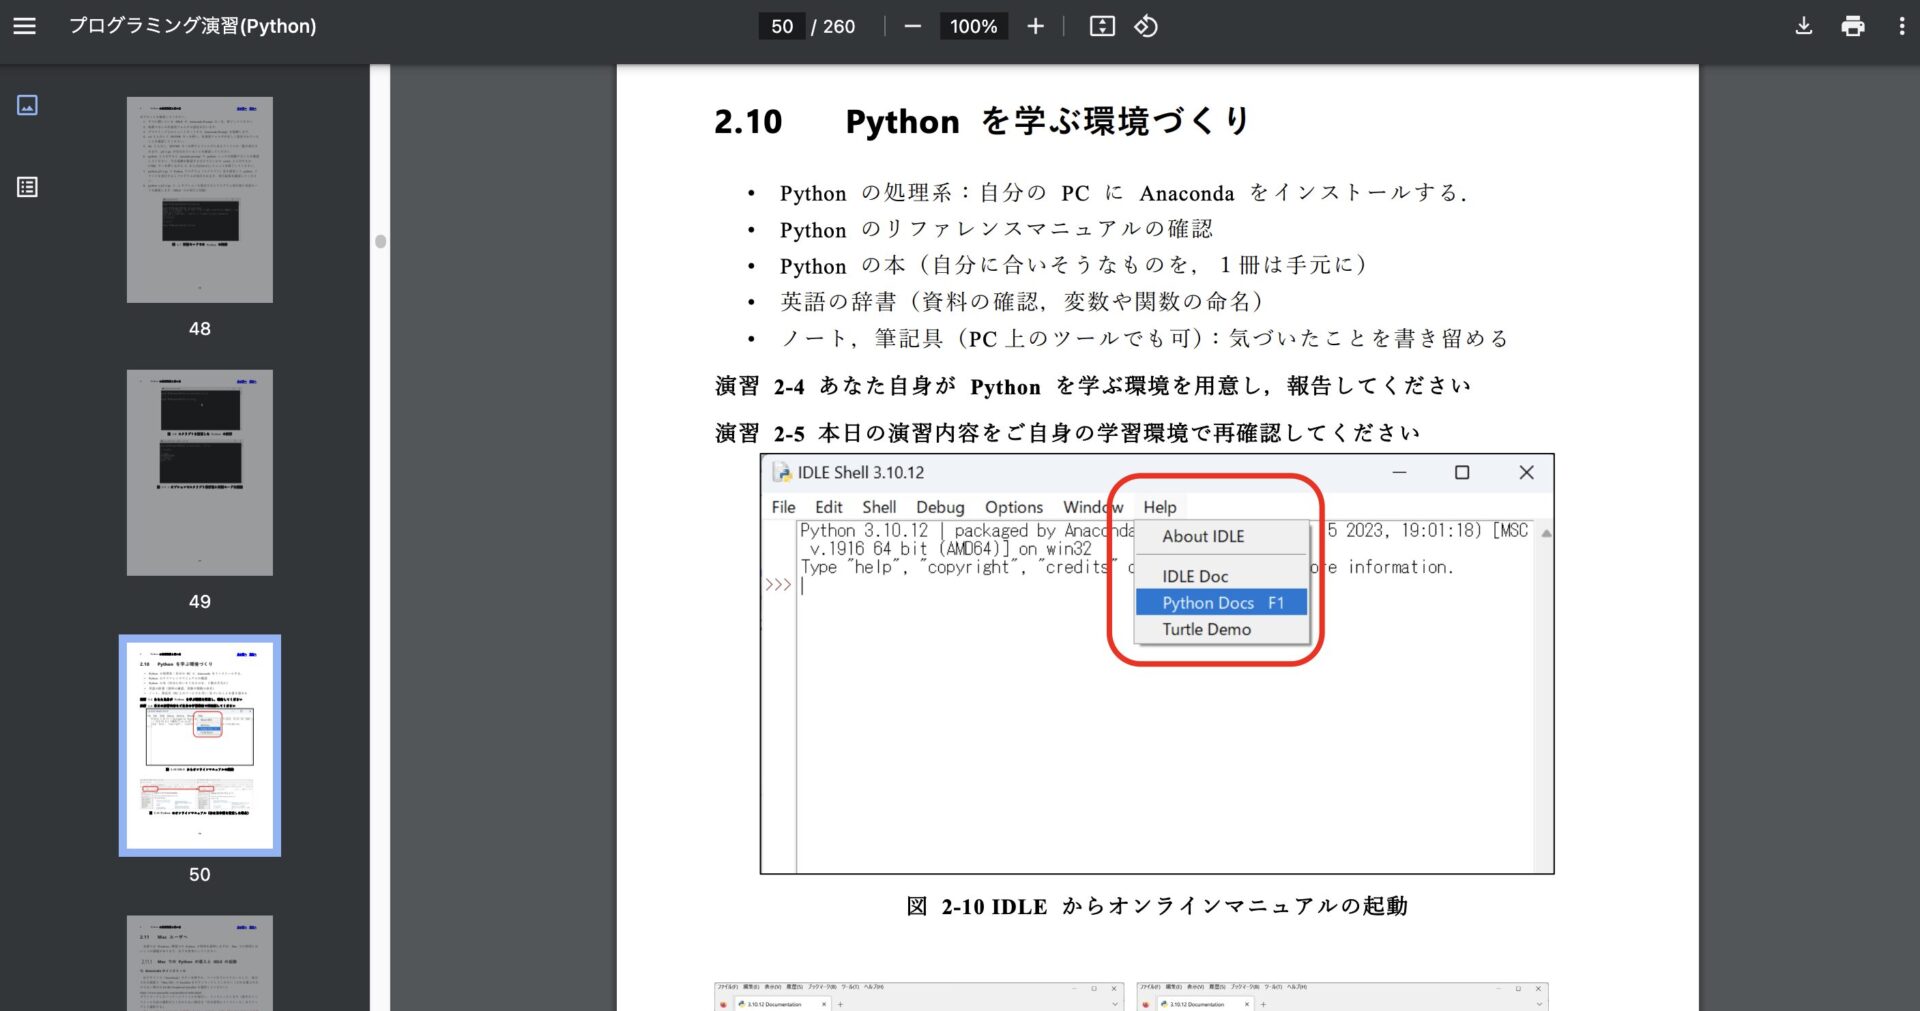Viewport: 1920px width, 1011px height.
Task: Click the zoom out minus icon
Action: point(912,26)
